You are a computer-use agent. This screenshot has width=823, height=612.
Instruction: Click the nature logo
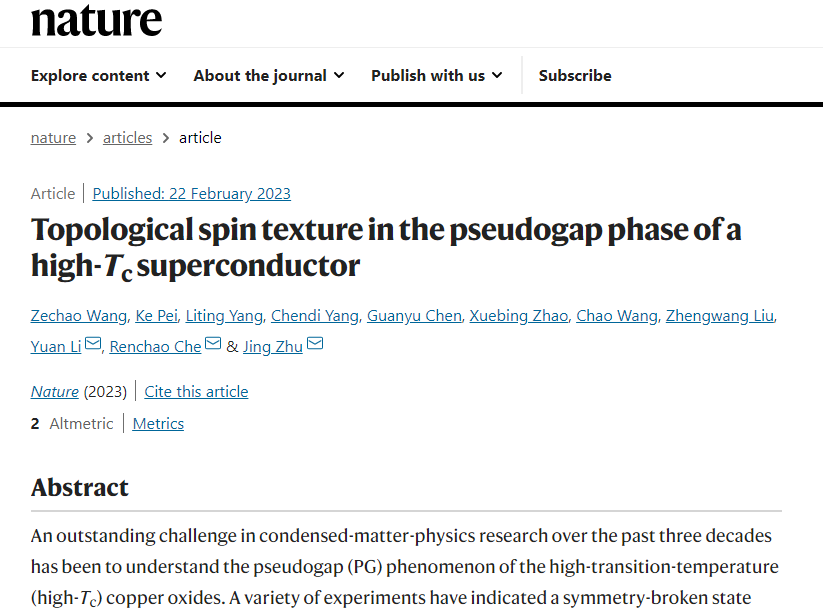pos(97,21)
